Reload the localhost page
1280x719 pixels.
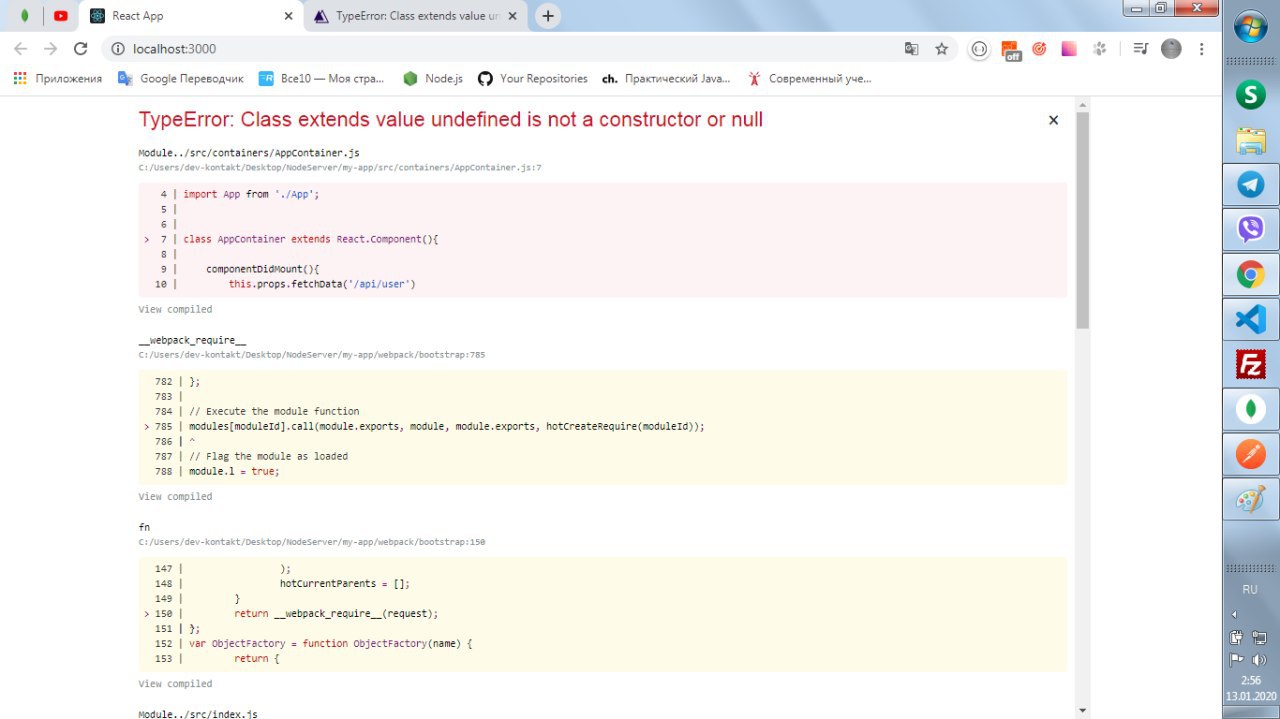[81, 49]
